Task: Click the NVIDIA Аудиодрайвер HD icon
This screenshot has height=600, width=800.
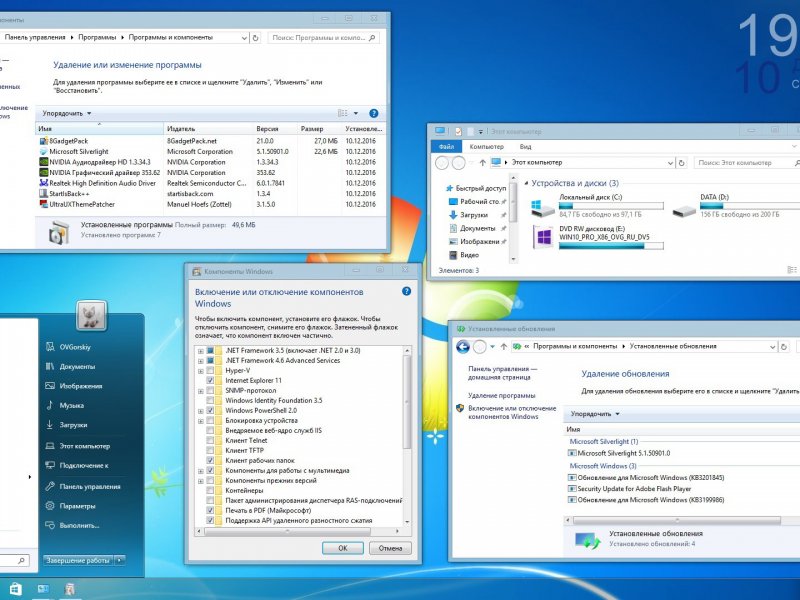Action: [44, 162]
